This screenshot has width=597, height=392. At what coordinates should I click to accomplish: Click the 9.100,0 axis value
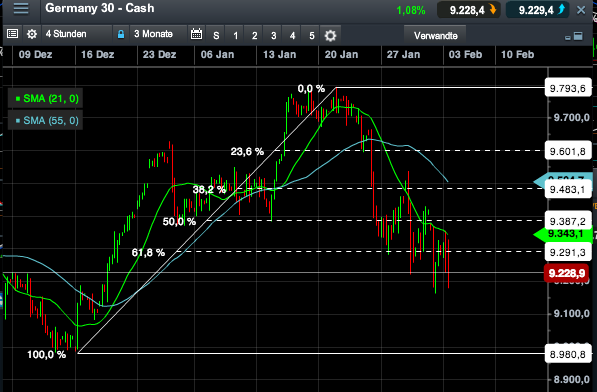pyautogui.click(x=572, y=314)
